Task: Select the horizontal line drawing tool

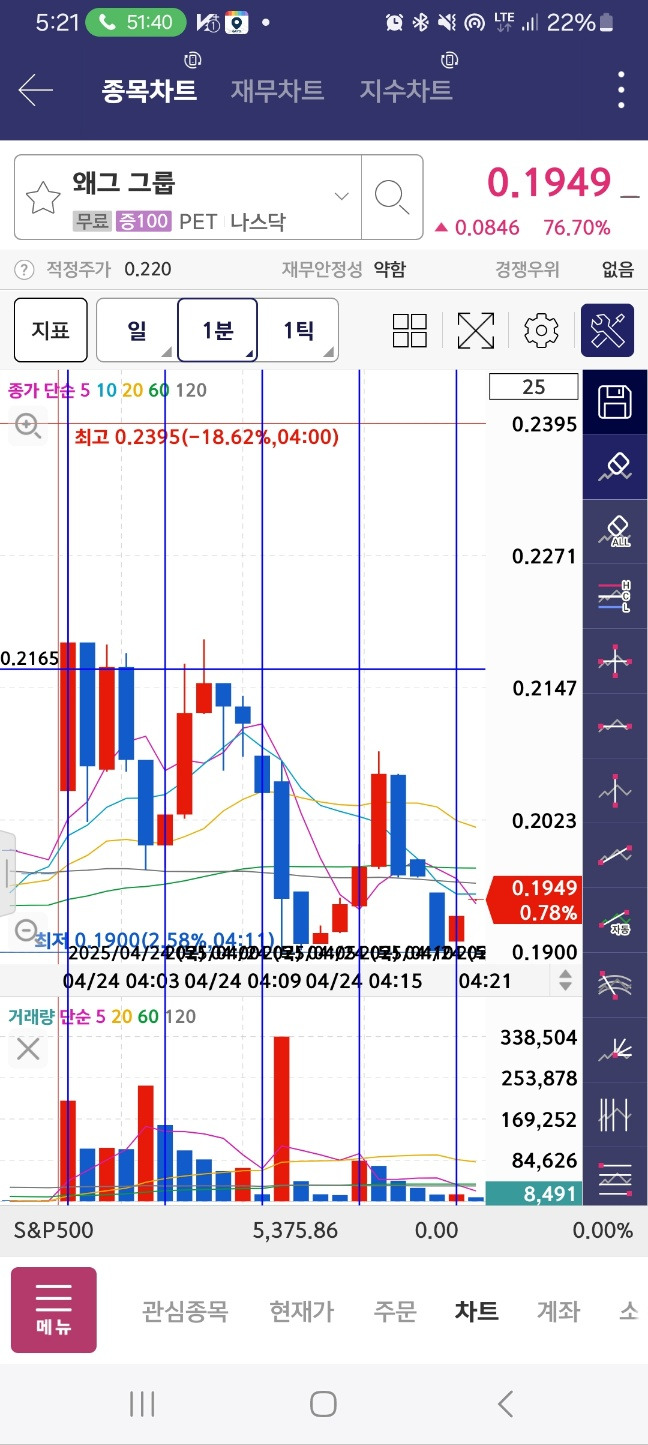Action: pyautogui.click(x=614, y=725)
